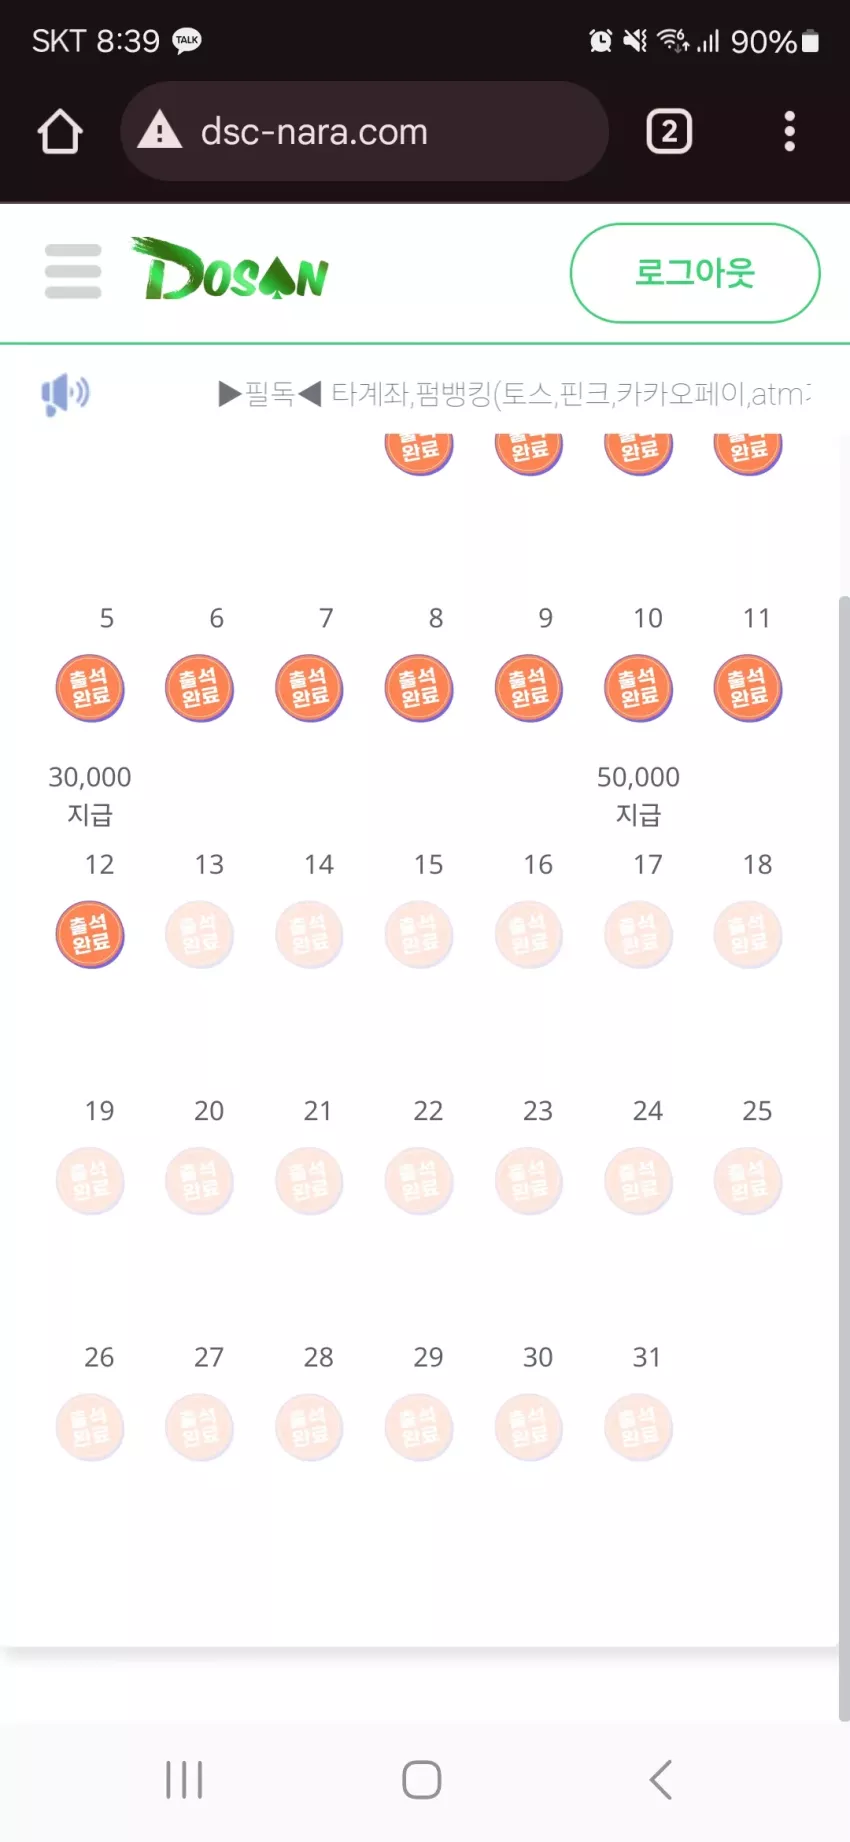Tap the Android recent apps button
850x1842 pixels.
[x=184, y=1780]
